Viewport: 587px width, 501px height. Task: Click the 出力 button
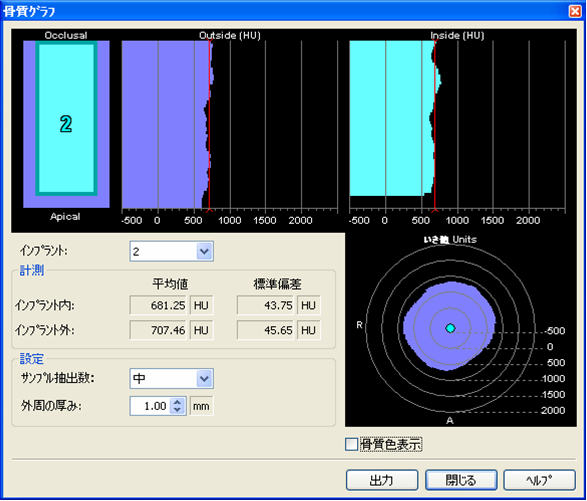[382, 480]
